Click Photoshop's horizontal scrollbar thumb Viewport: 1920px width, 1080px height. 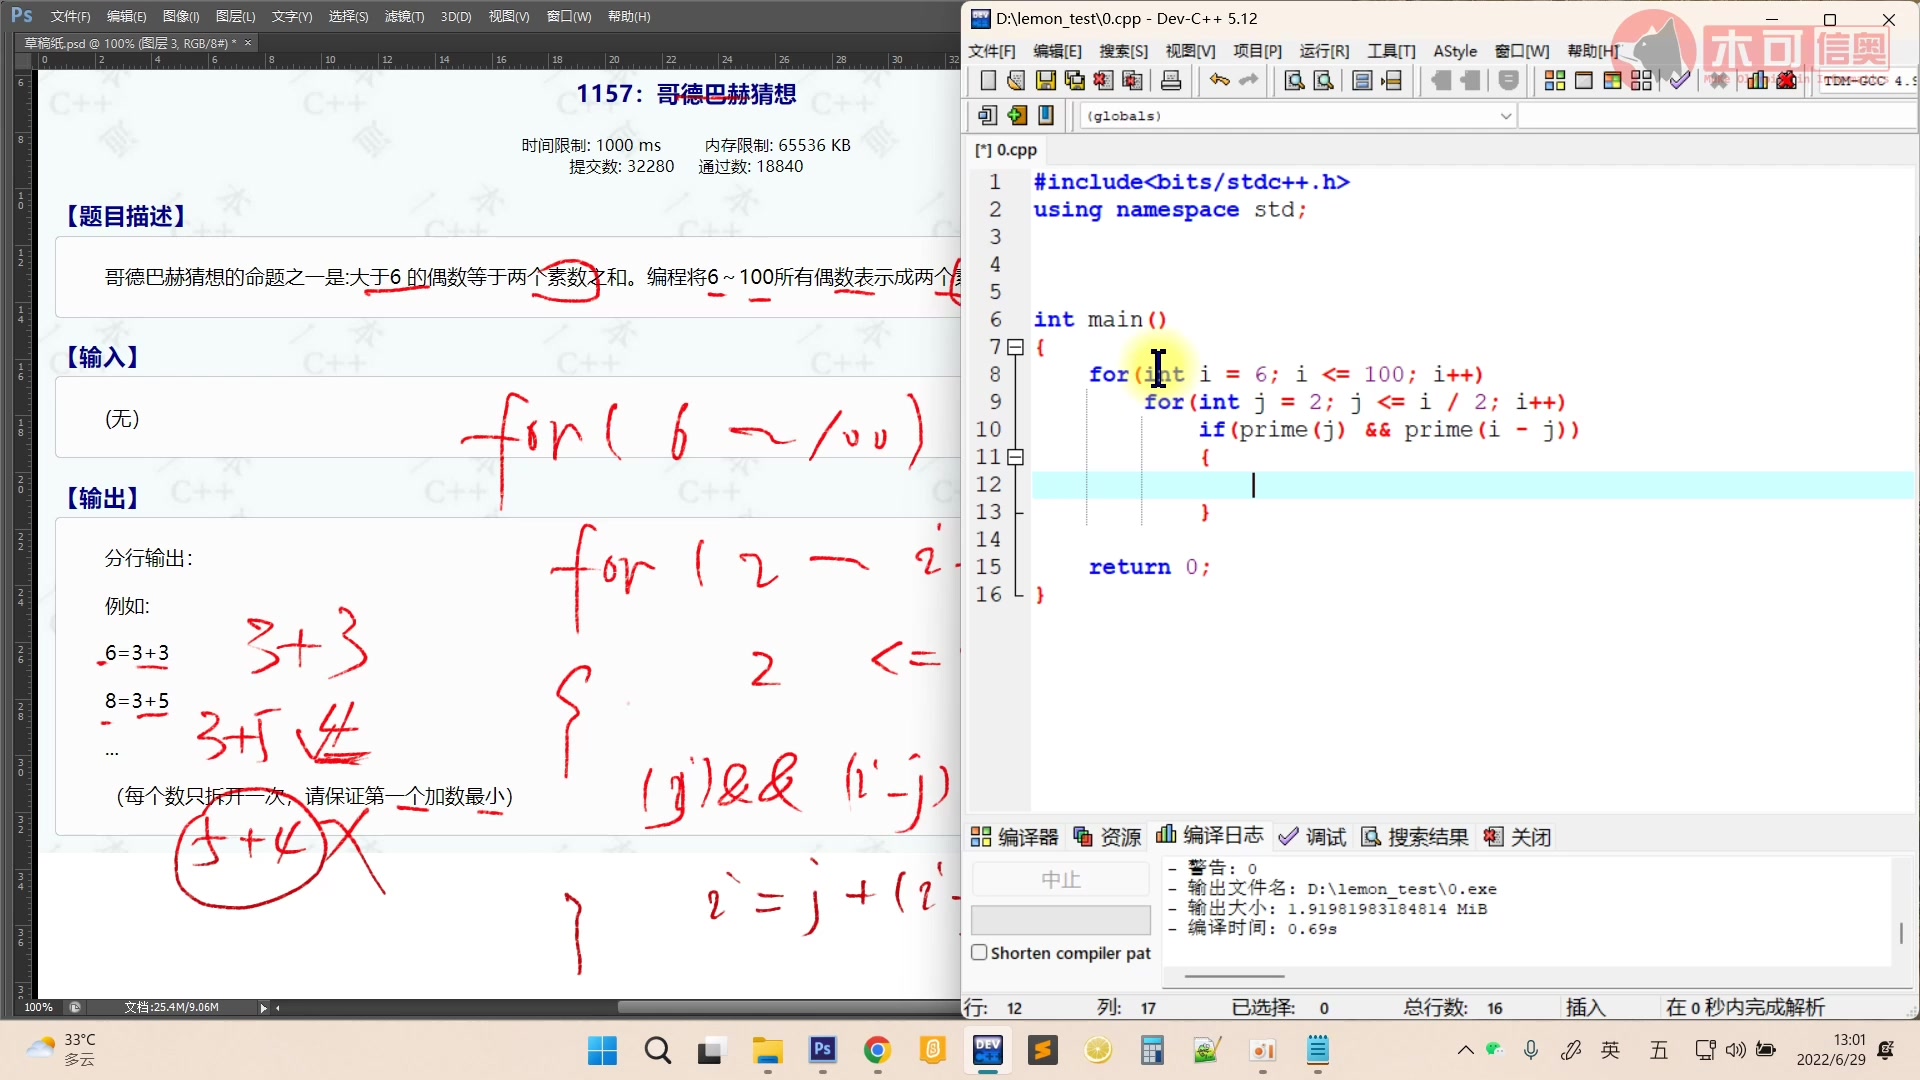(x=788, y=1008)
